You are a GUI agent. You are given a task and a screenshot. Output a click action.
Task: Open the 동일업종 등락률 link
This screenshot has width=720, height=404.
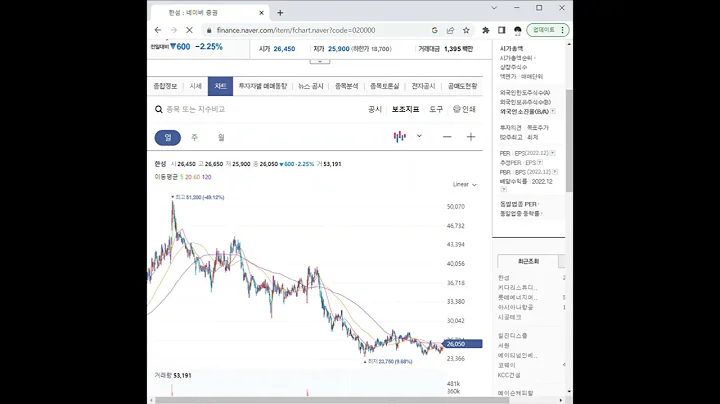[x=521, y=213]
